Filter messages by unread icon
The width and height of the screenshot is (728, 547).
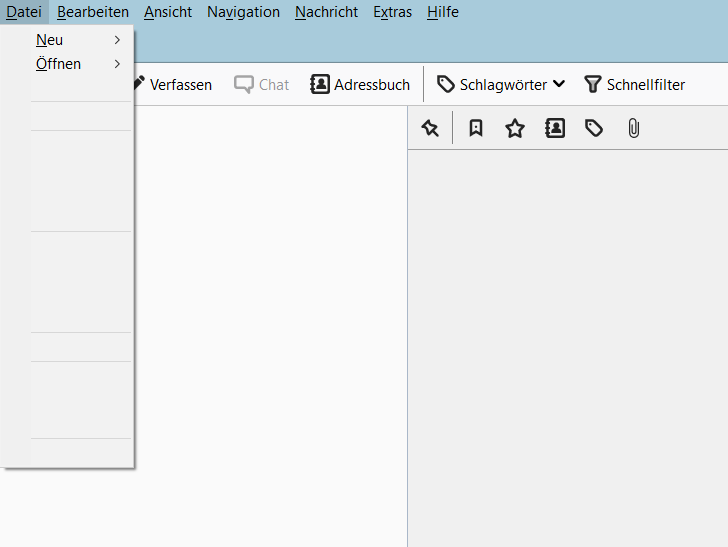(x=476, y=128)
